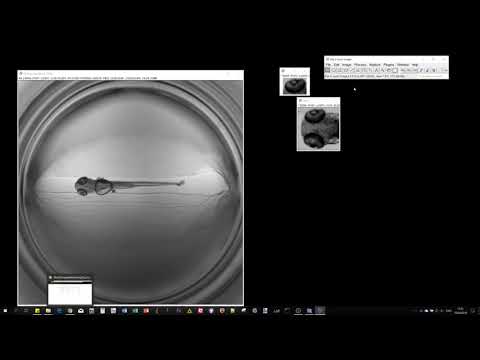
Task: Open the Analyze menu in Fiji
Action: coord(375,65)
